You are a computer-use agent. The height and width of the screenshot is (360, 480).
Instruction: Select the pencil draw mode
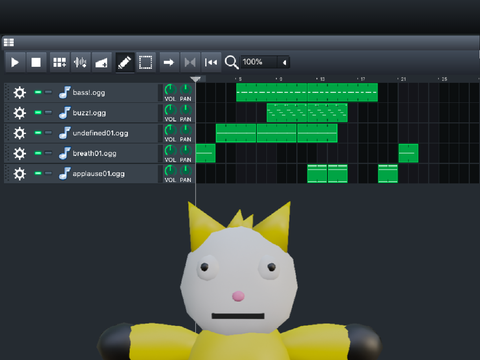coord(125,62)
